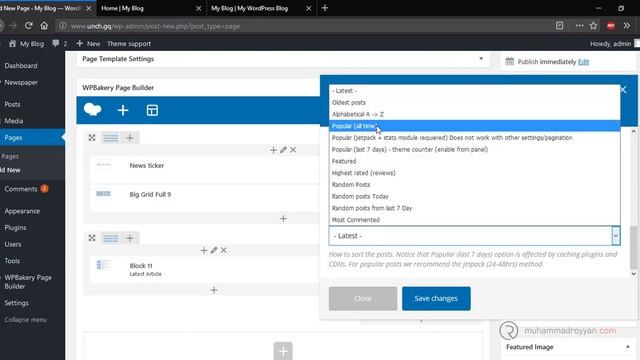The image size is (640, 360).
Task: Collapse the WordPress sidebar menu
Action: tap(25, 320)
